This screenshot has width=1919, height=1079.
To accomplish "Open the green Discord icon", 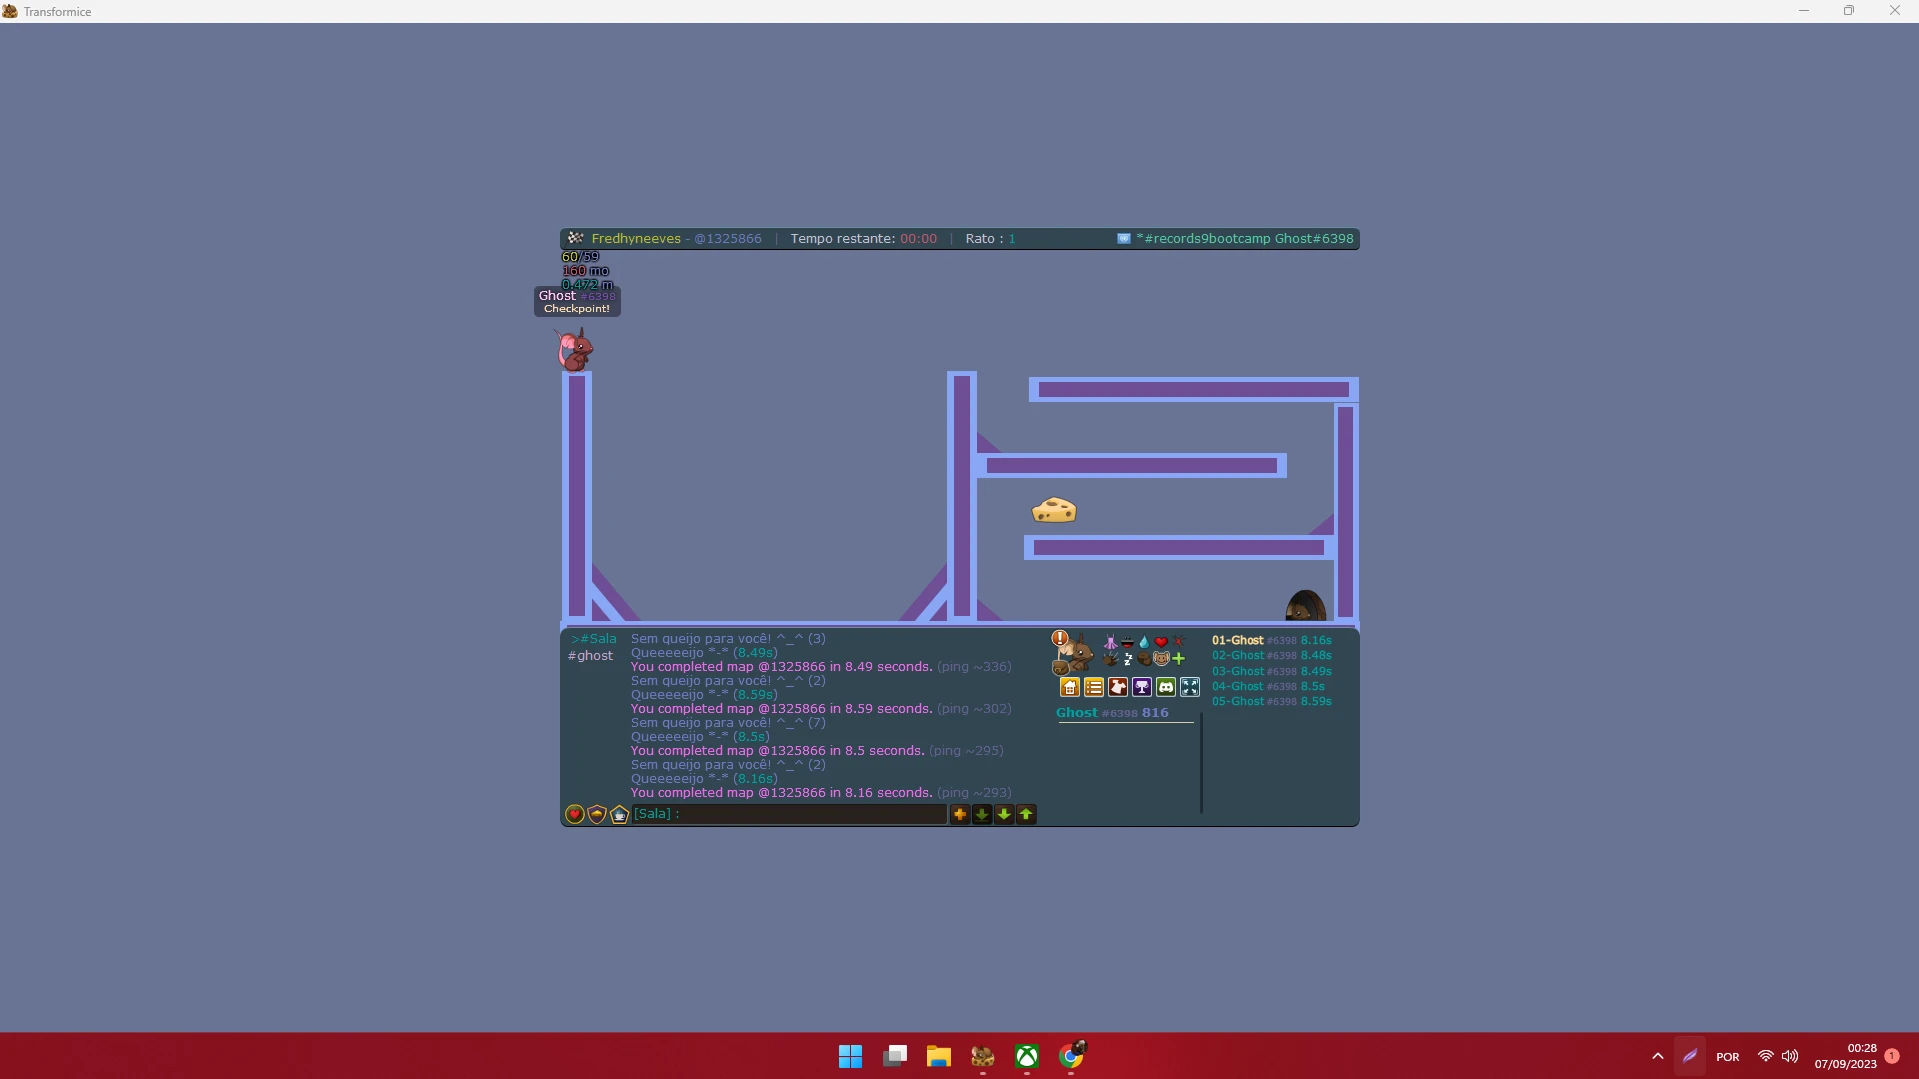I will tap(1166, 687).
